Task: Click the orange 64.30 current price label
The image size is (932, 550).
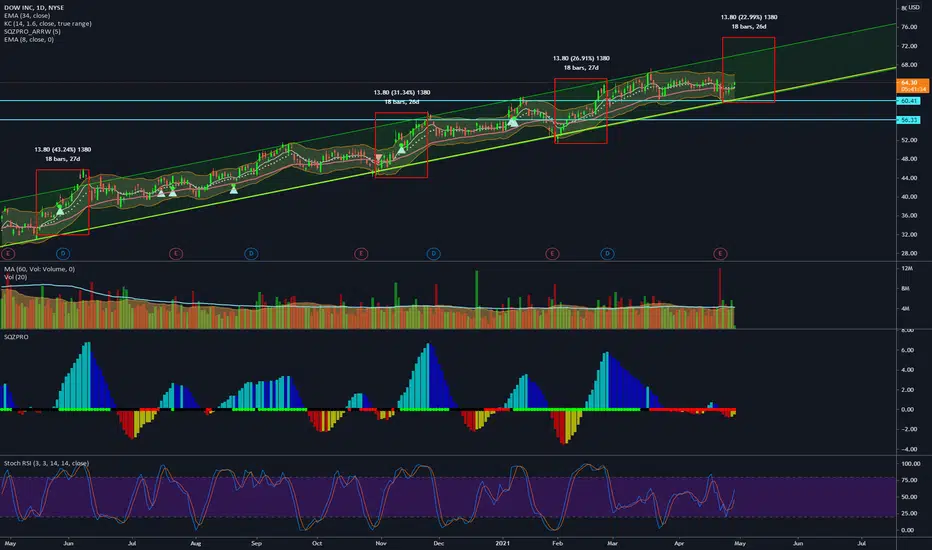Action: [x=912, y=86]
